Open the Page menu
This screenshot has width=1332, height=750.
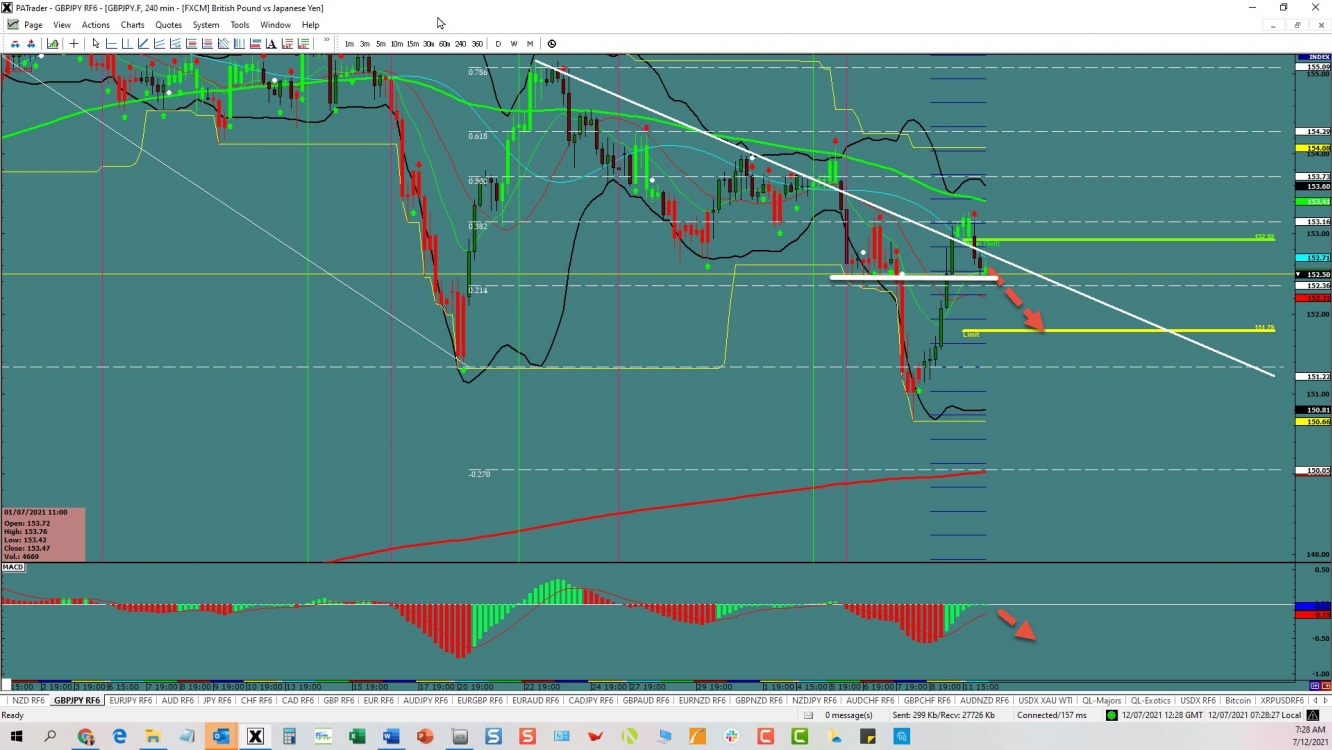click(x=33, y=25)
